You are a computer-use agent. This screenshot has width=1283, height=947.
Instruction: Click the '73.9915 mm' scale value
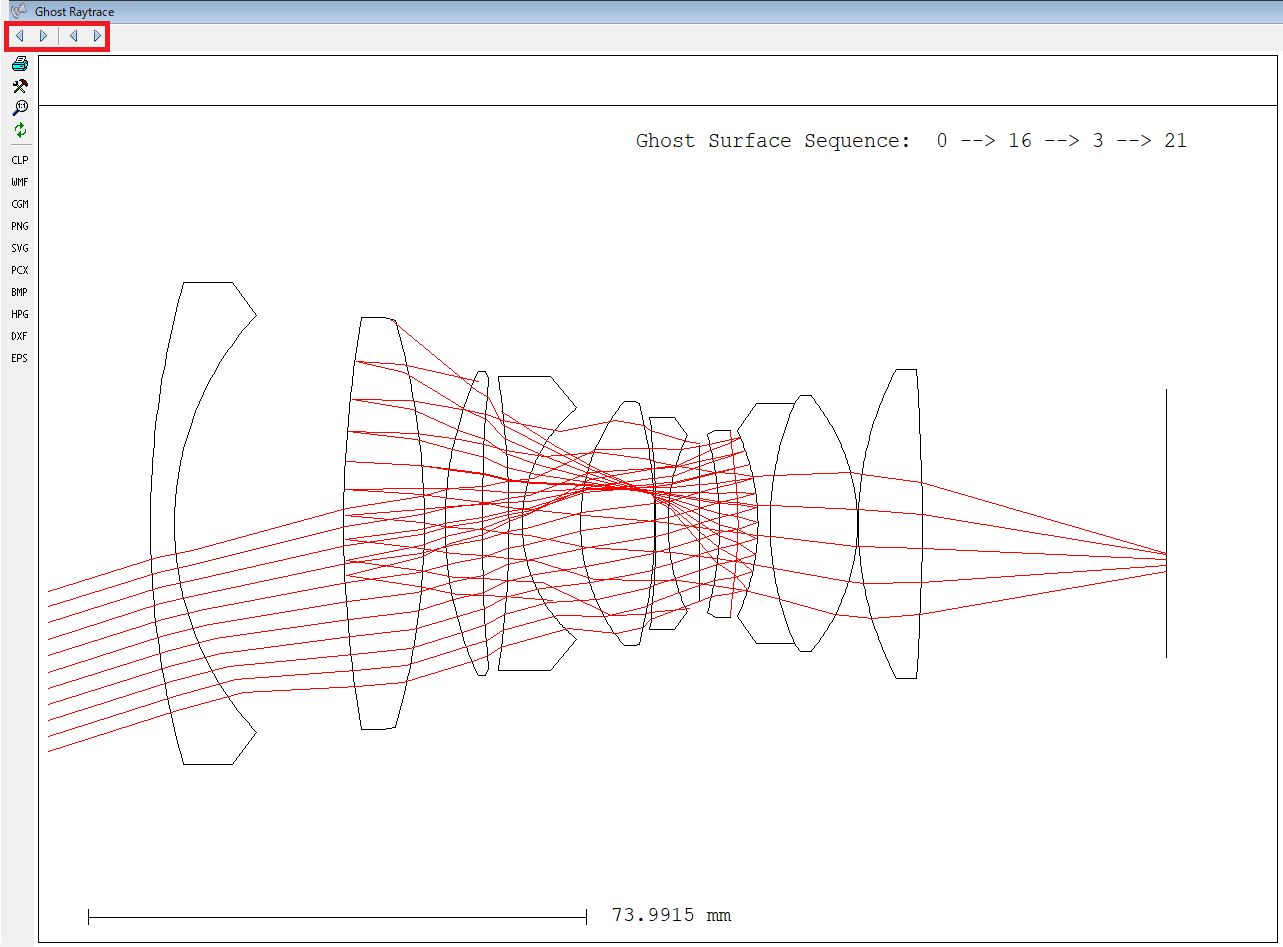671,915
